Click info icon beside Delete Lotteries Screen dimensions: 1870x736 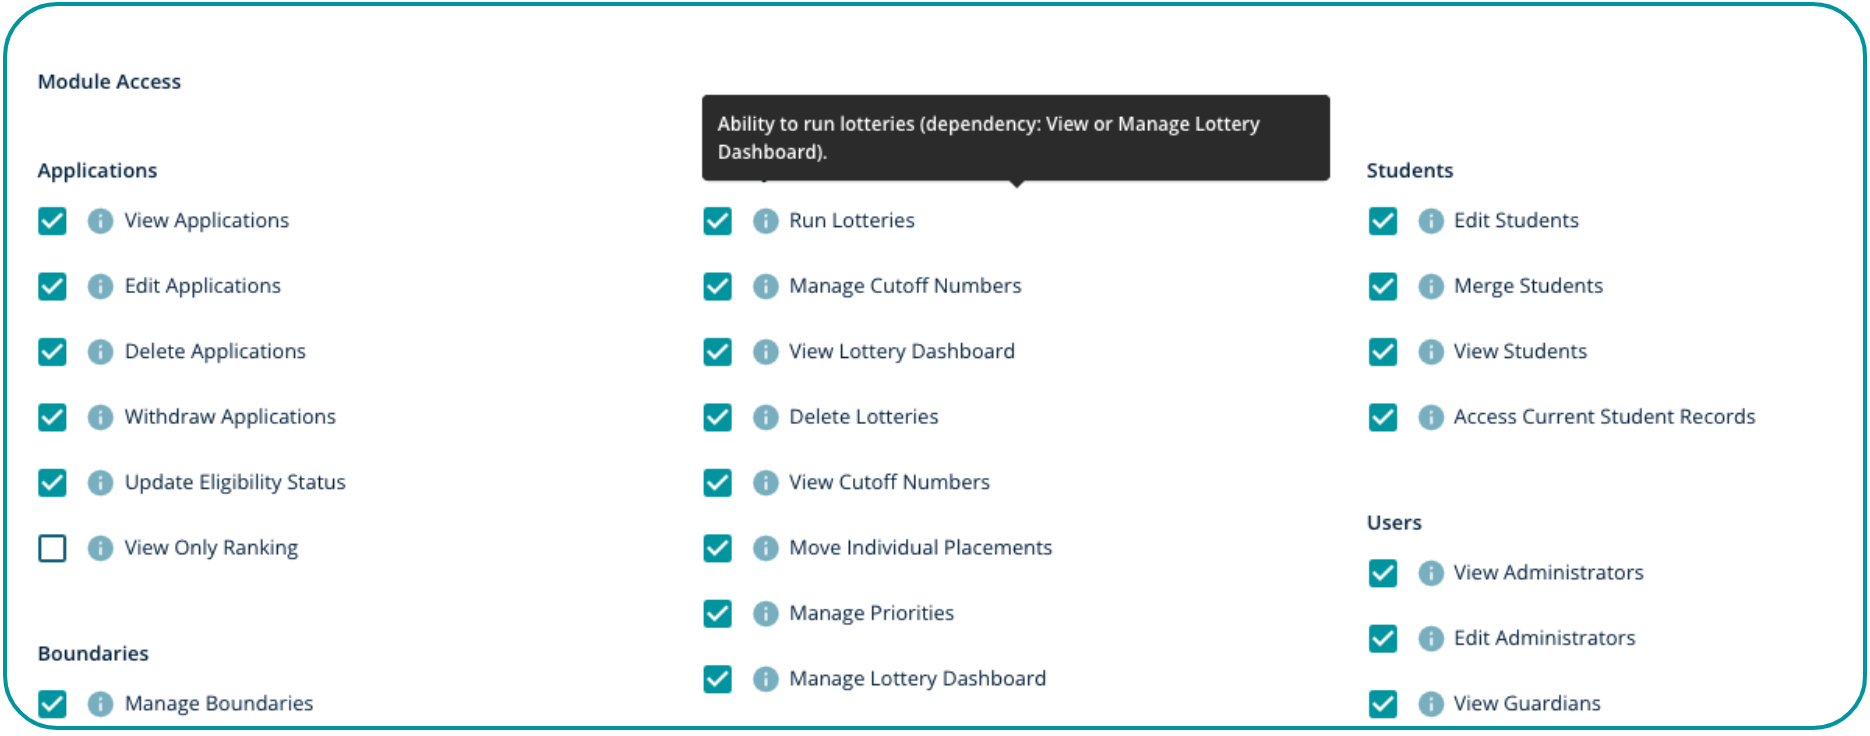pos(765,417)
